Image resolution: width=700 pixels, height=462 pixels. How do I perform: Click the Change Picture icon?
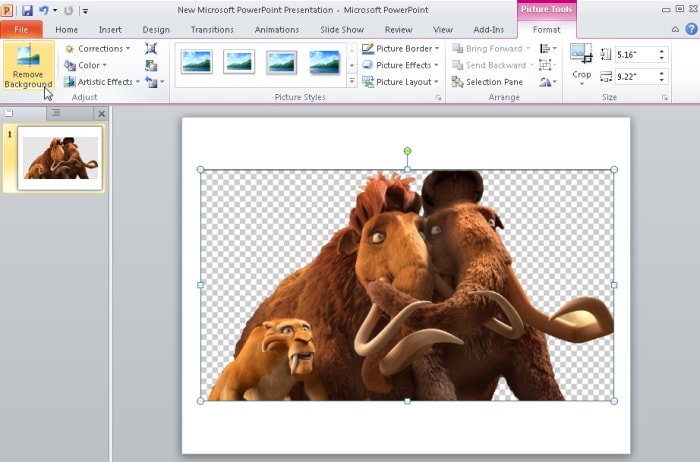tap(151, 65)
